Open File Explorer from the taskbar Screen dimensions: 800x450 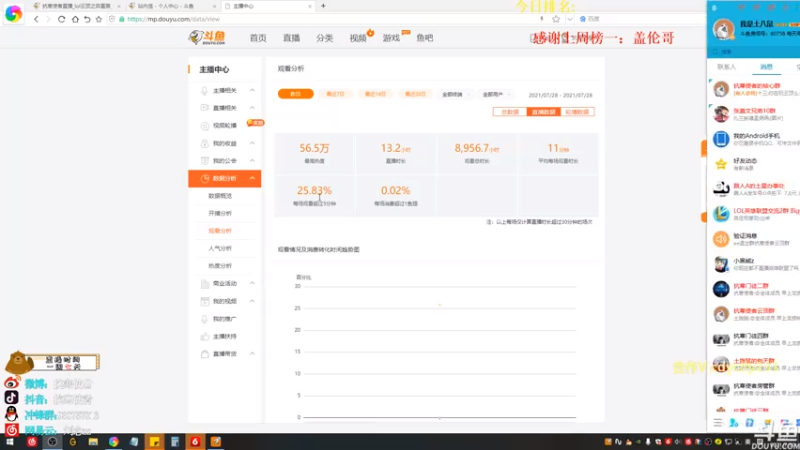[x=93, y=442]
